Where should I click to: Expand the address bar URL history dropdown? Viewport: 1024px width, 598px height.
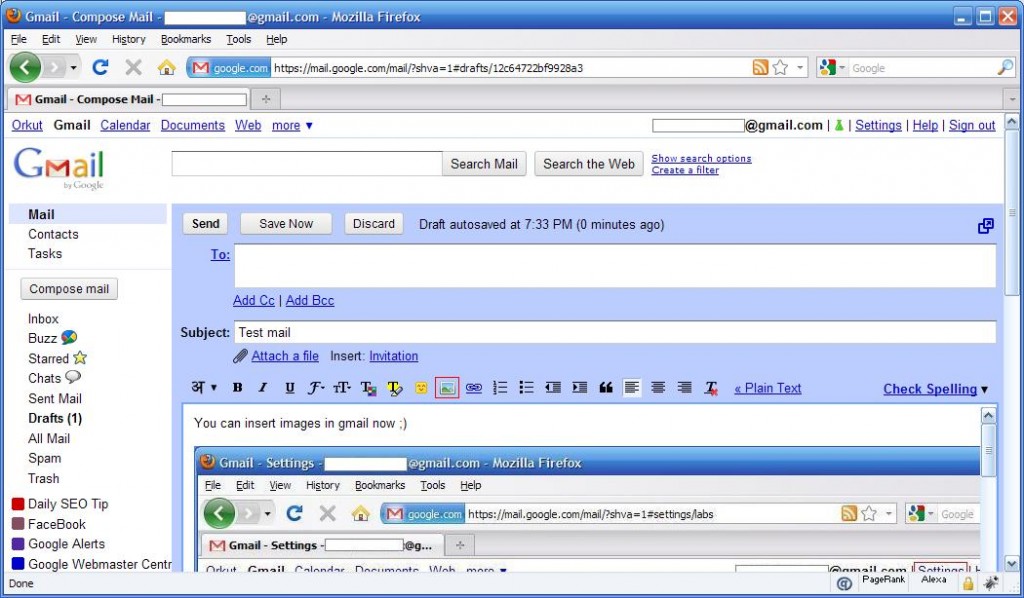tap(799, 67)
